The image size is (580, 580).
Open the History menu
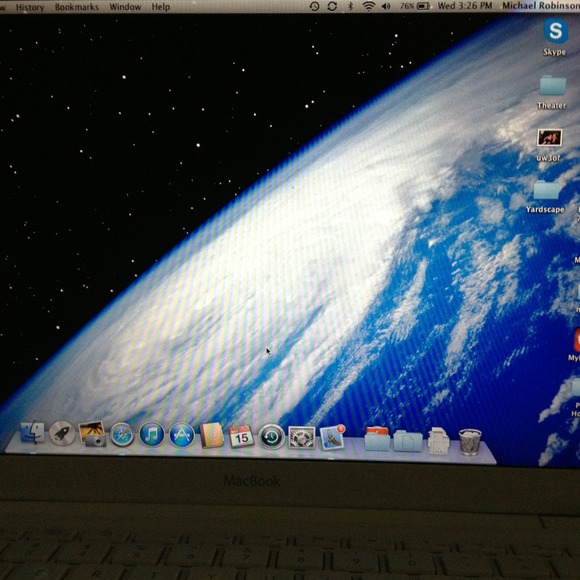click(30, 7)
